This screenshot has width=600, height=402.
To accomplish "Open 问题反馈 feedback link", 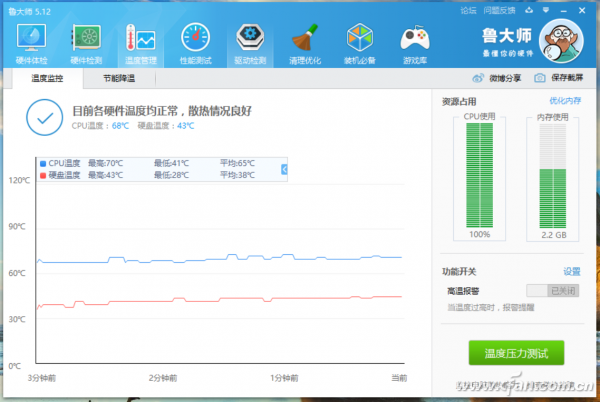I will click(499, 11).
